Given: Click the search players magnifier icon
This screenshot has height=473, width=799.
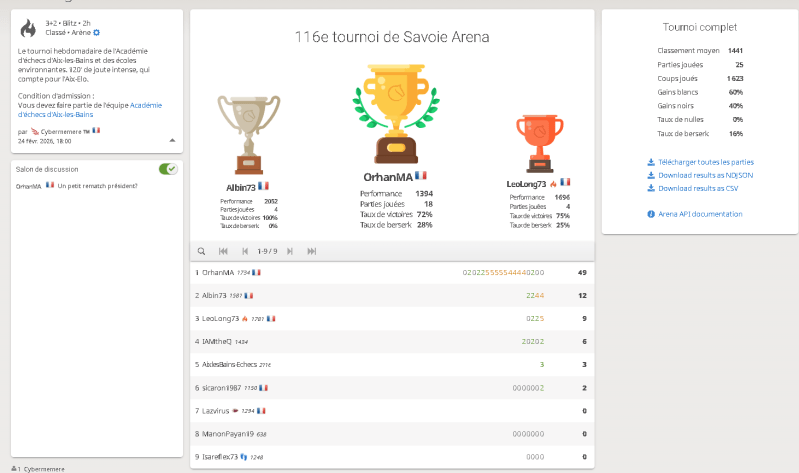Looking at the screenshot, I should coord(201,251).
